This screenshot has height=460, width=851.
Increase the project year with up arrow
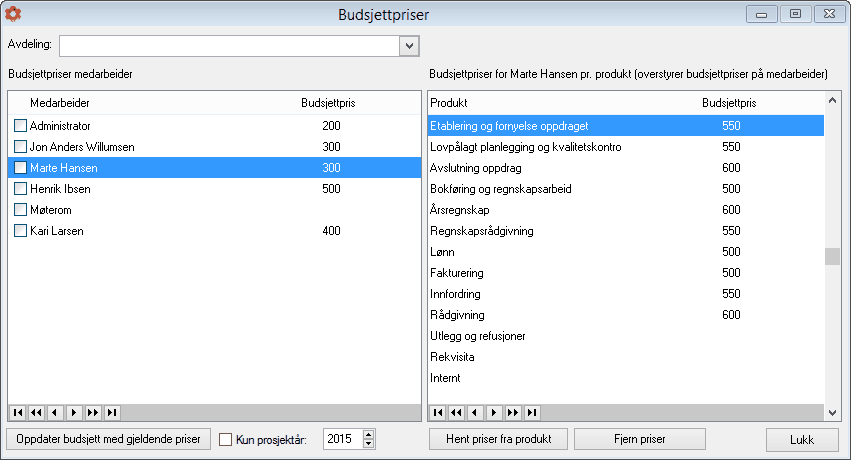point(369,435)
